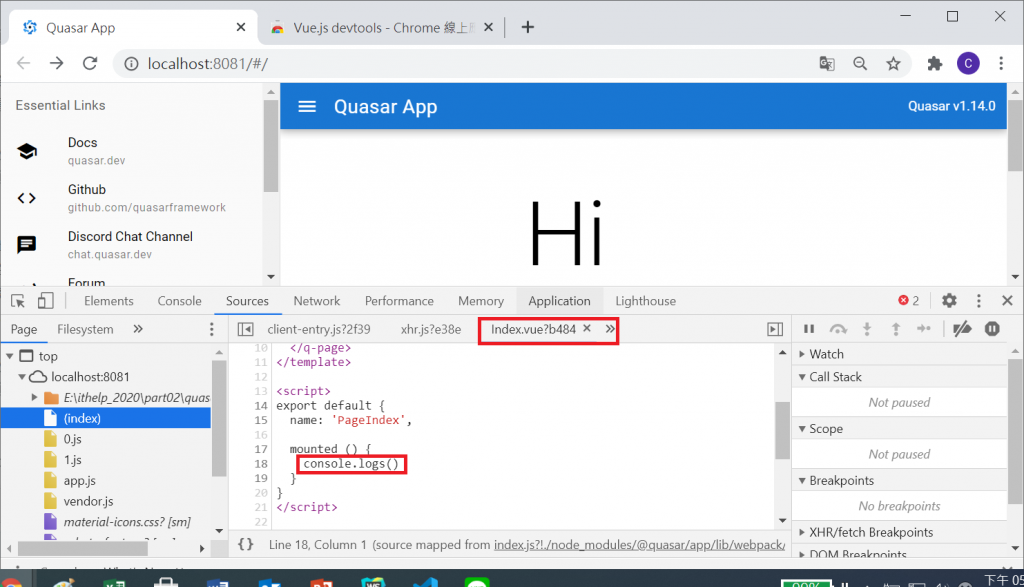The image size is (1024, 587).
Task: Follow the source mapped index.js link
Action: click(639, 545)
